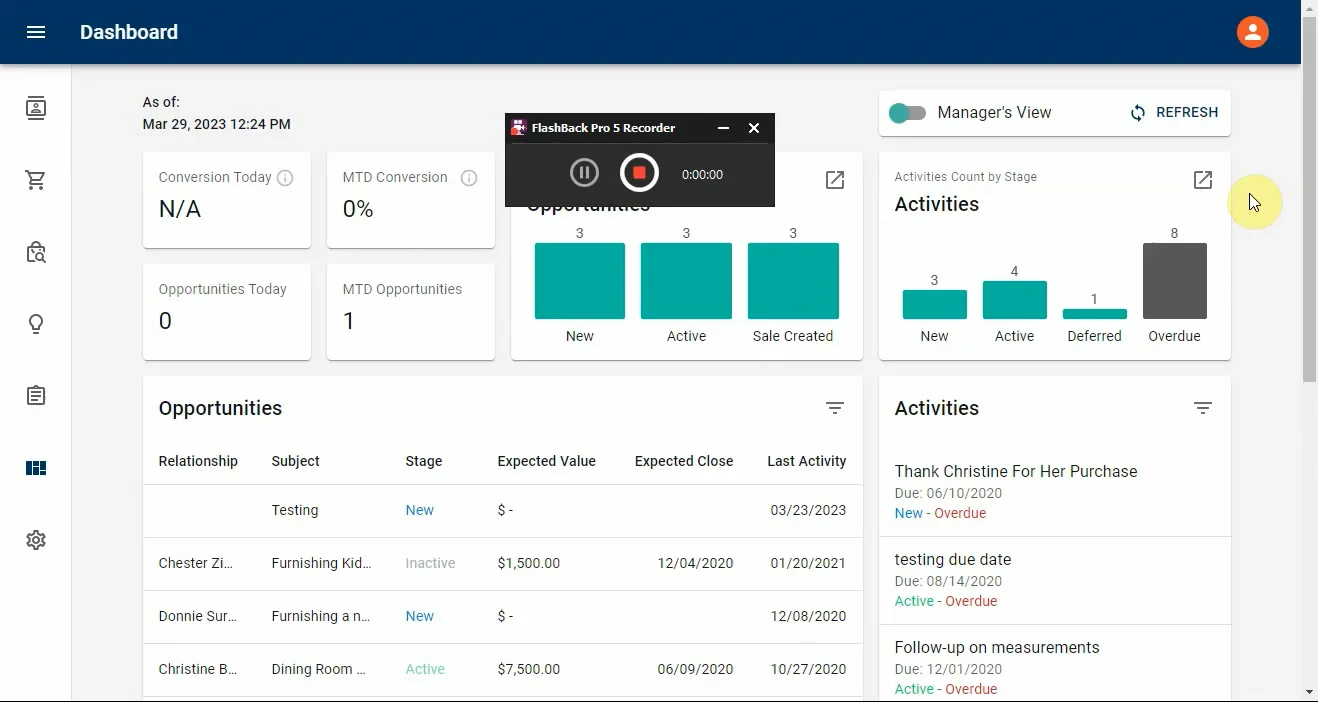Viewport: 1318px width, 702px height.
Task: Sort by Subject column header
Action: [x=295, y=461]
